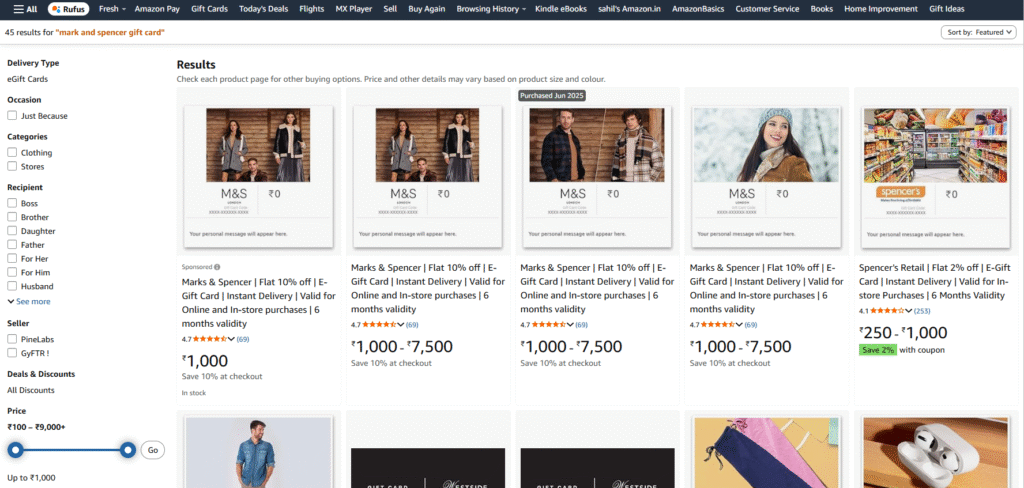Open Kindle eBooks nav item
Screen dimensions: 1024x488
pos(560,9)
